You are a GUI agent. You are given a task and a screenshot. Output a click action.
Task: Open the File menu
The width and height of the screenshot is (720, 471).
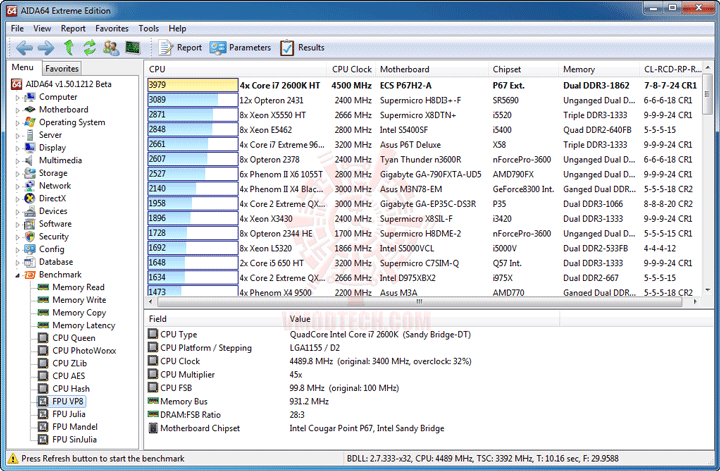pyautogui.click(x=17, y=28)
